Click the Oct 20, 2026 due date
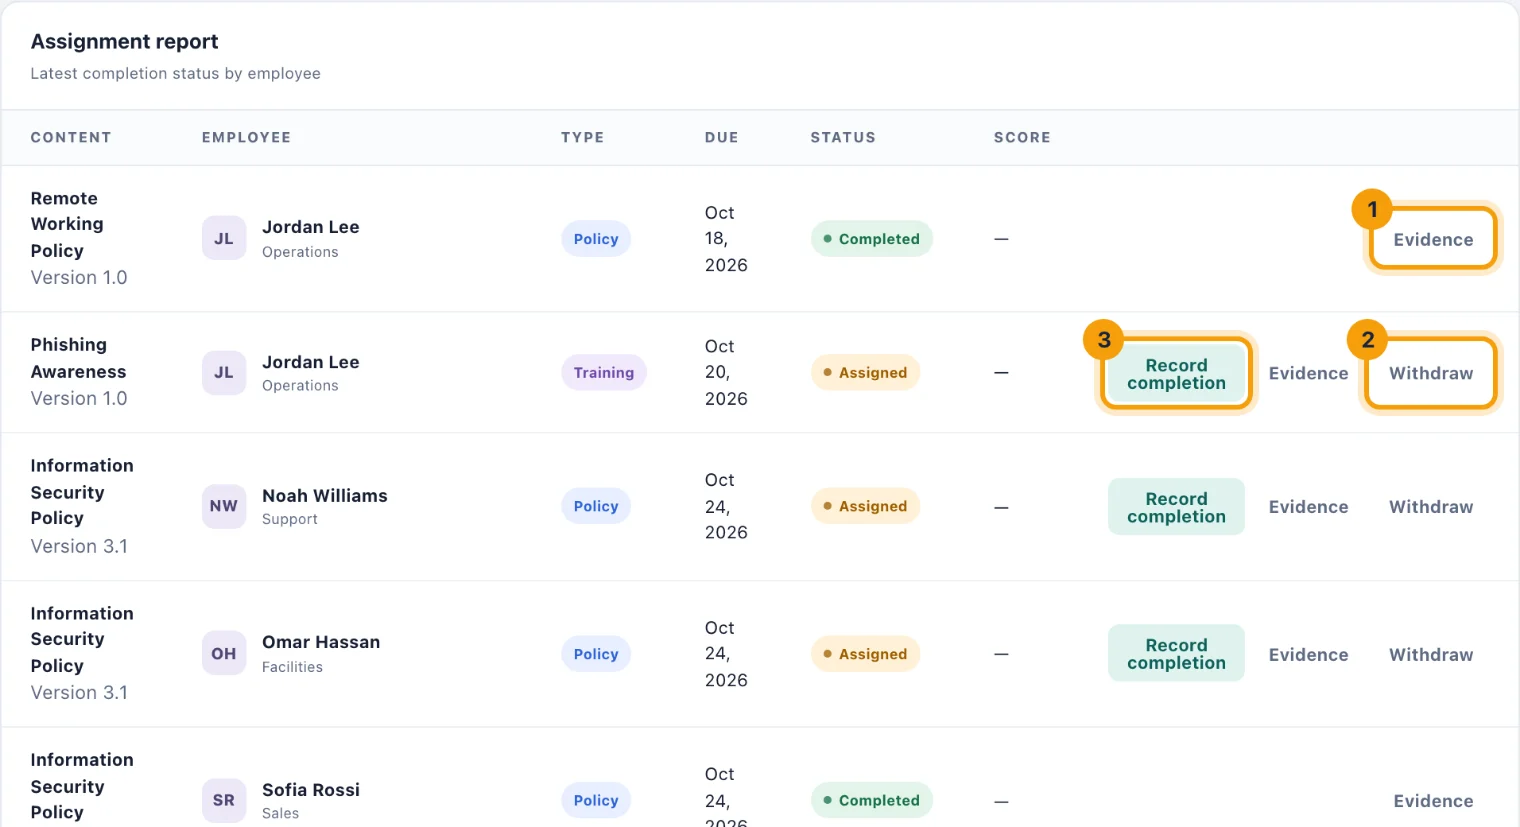 click(726, 373)
